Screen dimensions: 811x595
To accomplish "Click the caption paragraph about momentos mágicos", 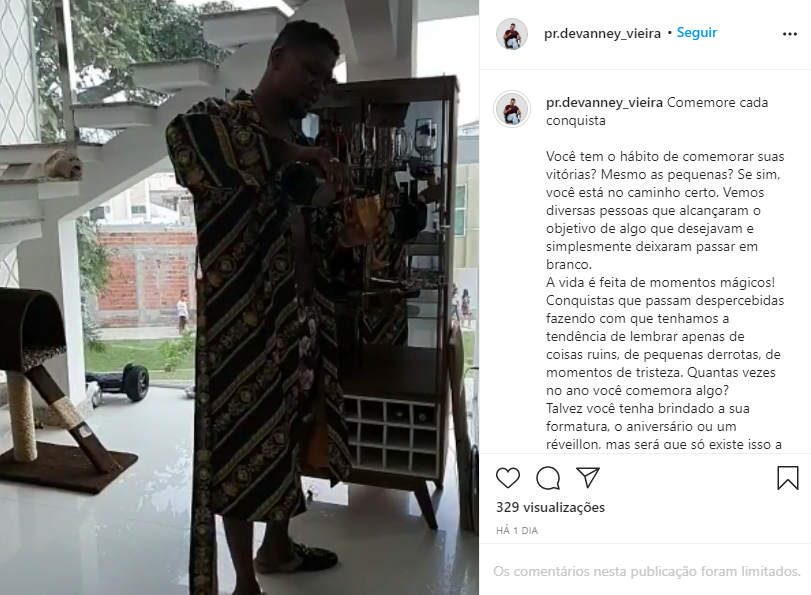I will click(x=665, y=336).
